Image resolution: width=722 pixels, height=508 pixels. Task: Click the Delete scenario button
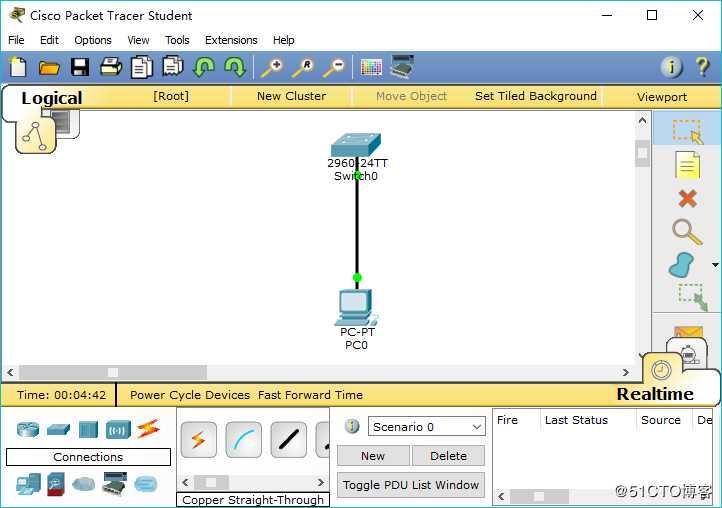point(448,456)
